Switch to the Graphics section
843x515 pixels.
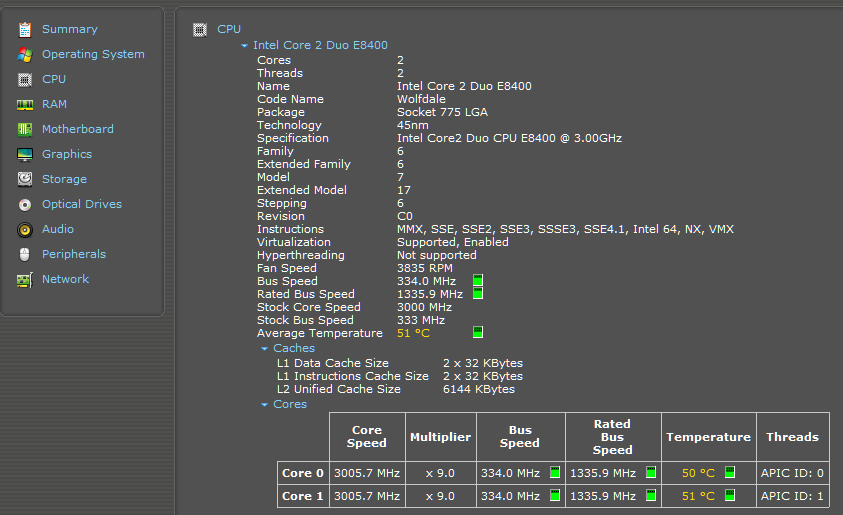click(x=67, y=154)
